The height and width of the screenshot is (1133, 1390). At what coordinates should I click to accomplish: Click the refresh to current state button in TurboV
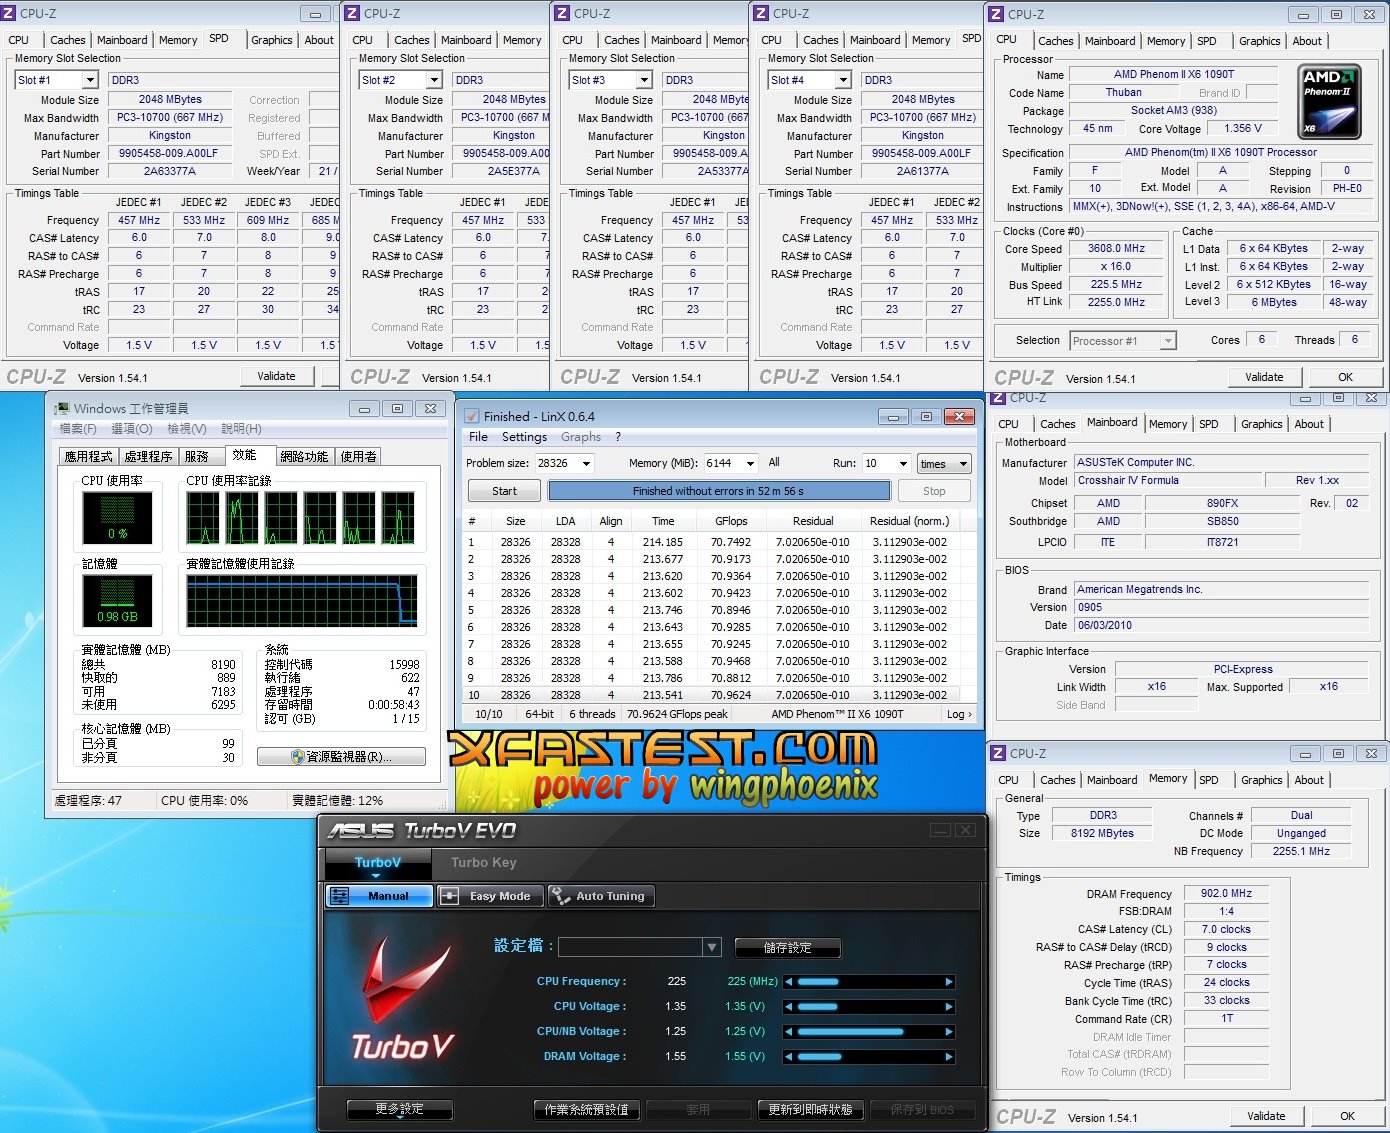pos(810,1110)
